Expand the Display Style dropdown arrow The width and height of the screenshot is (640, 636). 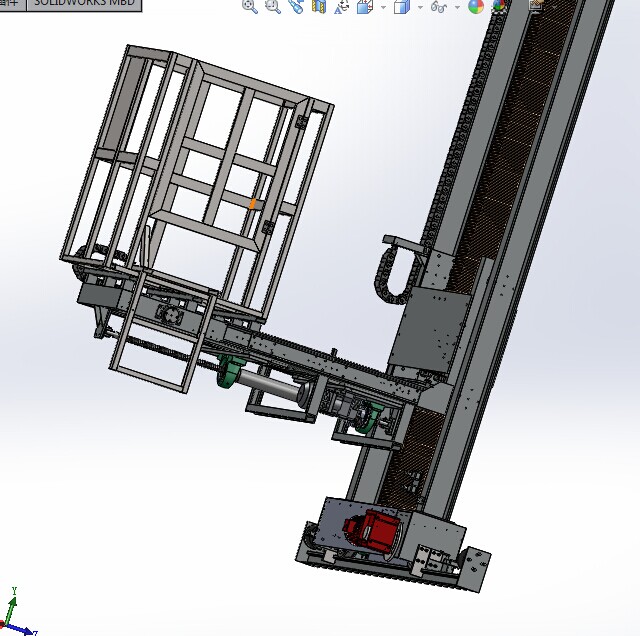pos(420,7)
